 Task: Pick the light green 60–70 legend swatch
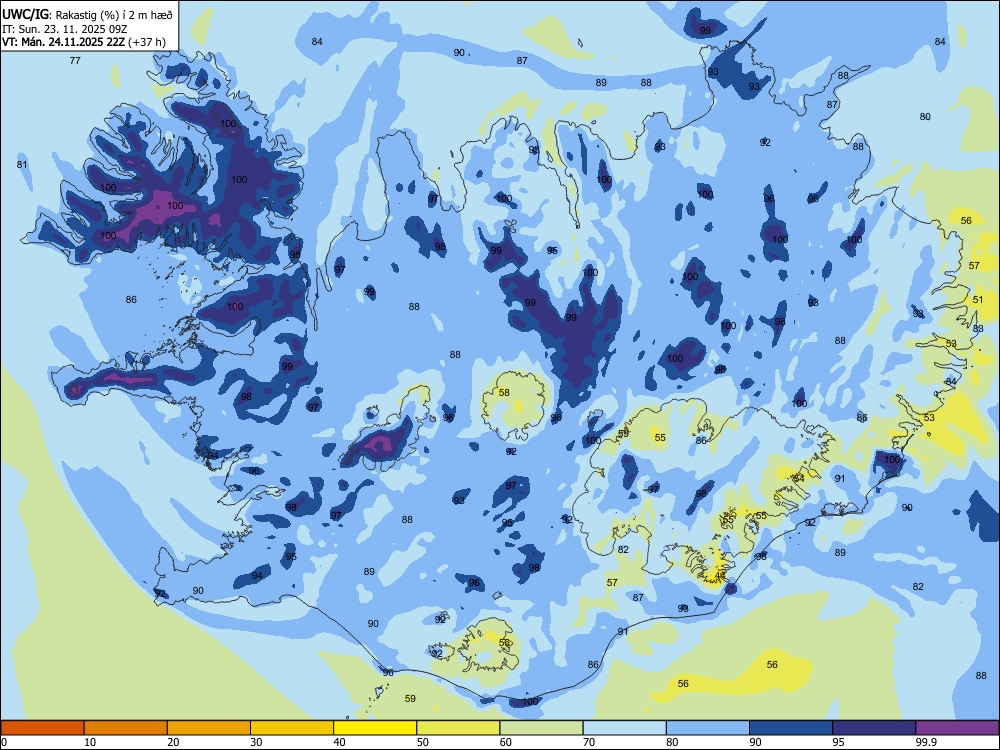[x=541, y=728]
